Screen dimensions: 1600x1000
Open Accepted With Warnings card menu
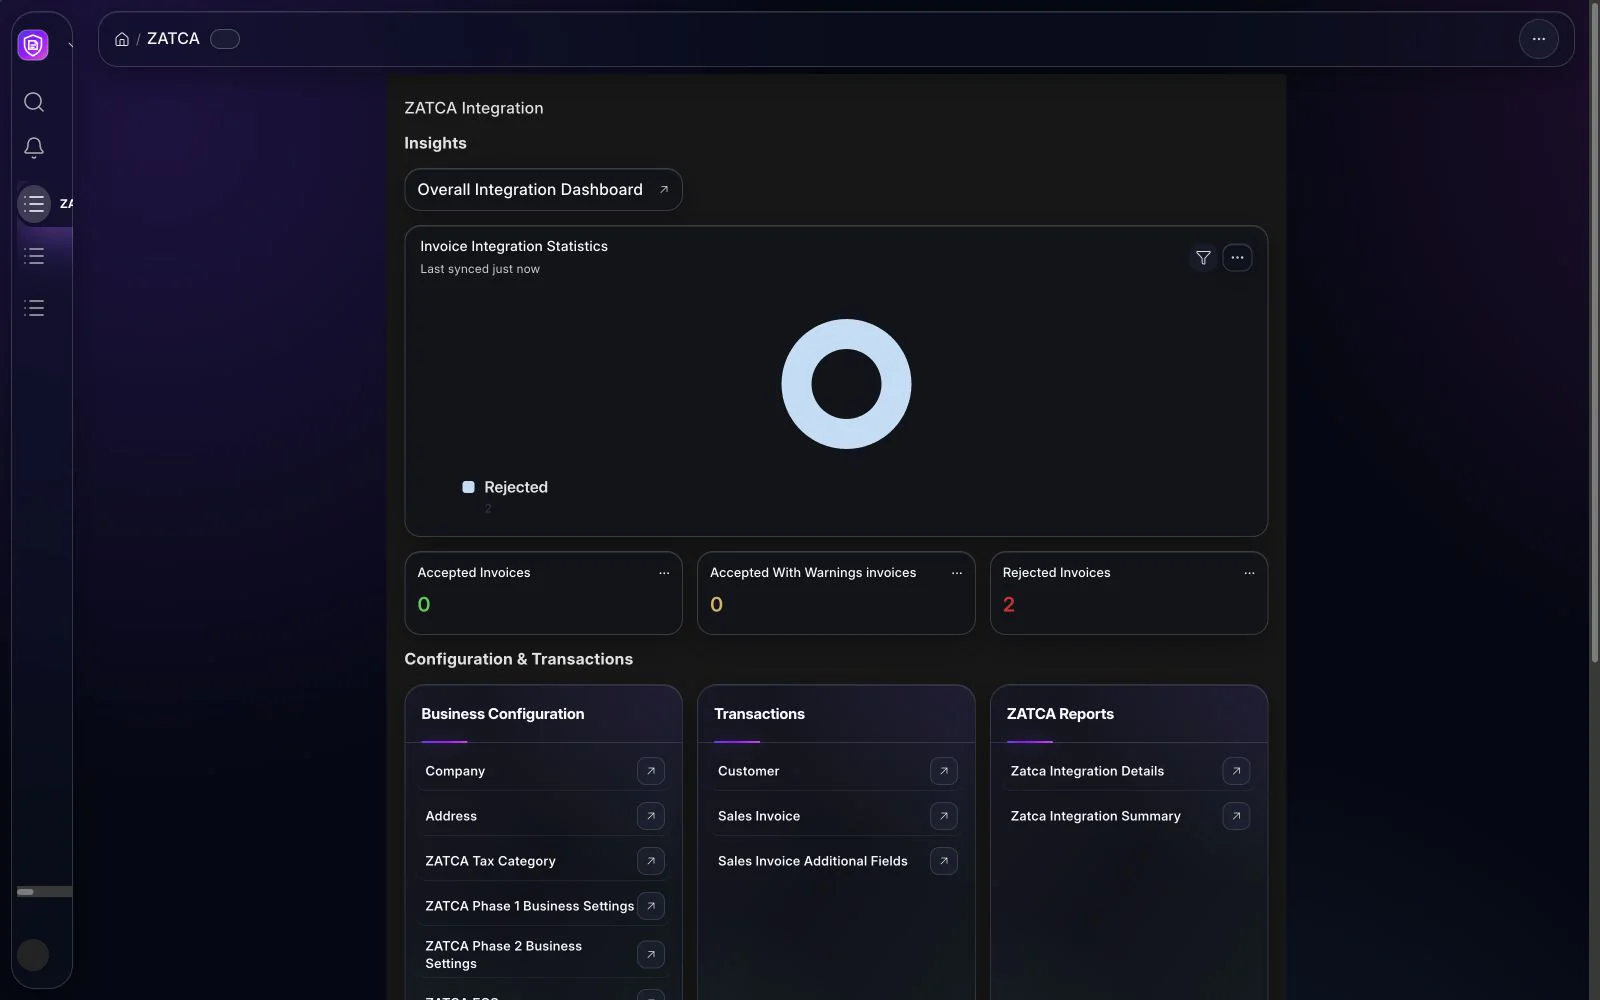click(957, 573)
